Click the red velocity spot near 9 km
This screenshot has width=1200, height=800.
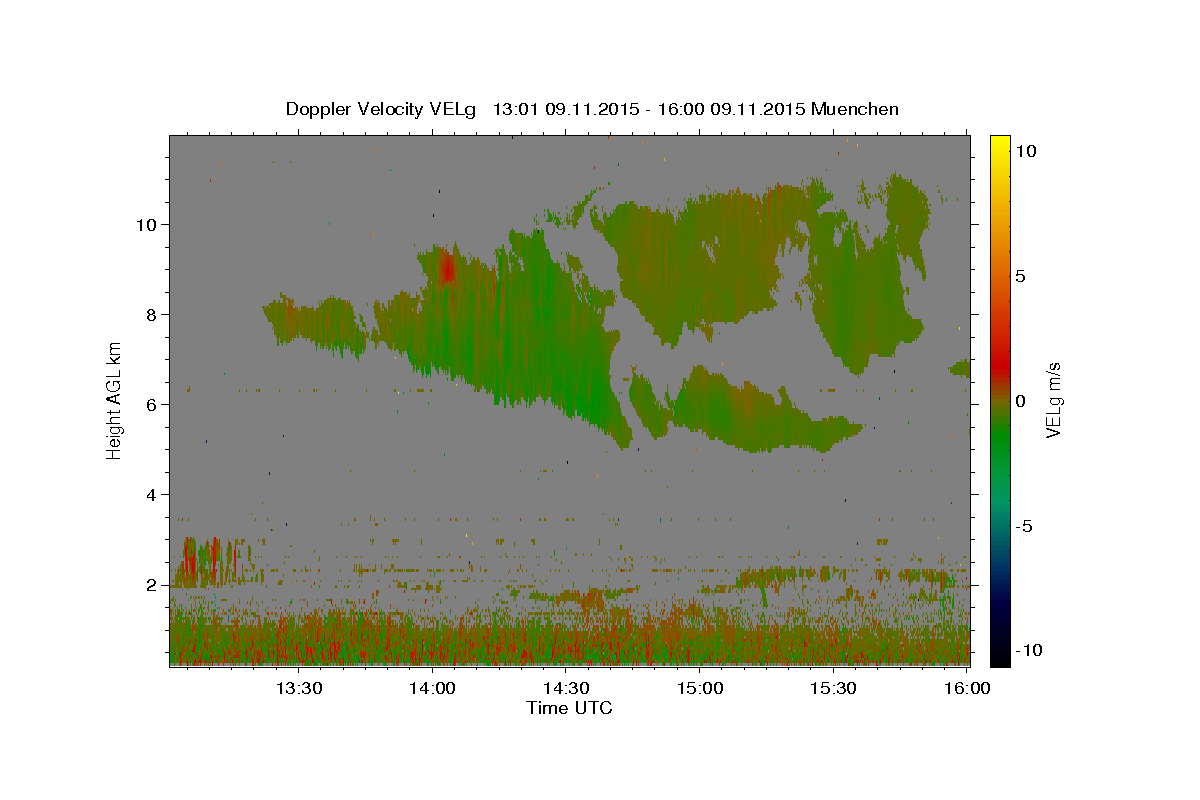click(x=446, y=268)
